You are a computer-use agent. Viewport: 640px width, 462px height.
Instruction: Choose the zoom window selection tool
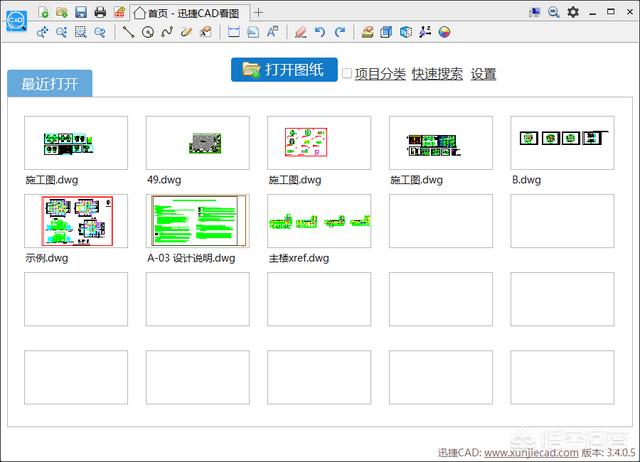[x=80, y=32]
